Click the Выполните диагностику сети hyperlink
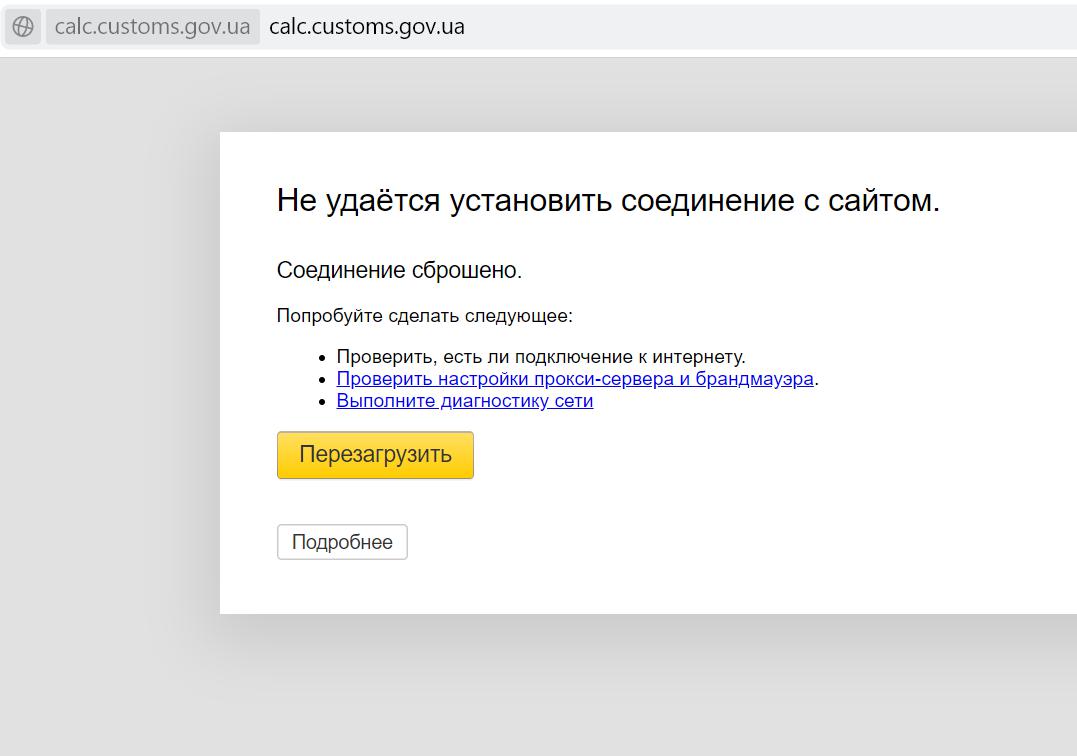The width and height of the screenshot is (1077, 756). 464,400
